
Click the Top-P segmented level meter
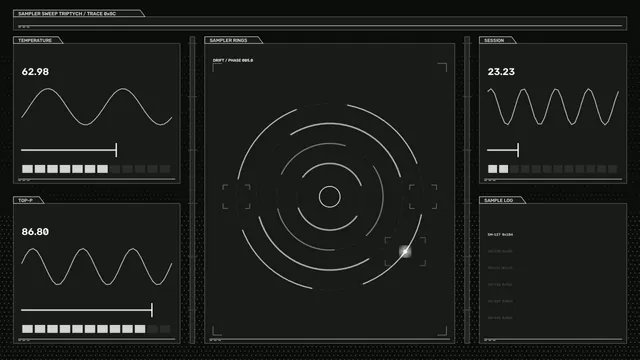click(x=96, y=329)
